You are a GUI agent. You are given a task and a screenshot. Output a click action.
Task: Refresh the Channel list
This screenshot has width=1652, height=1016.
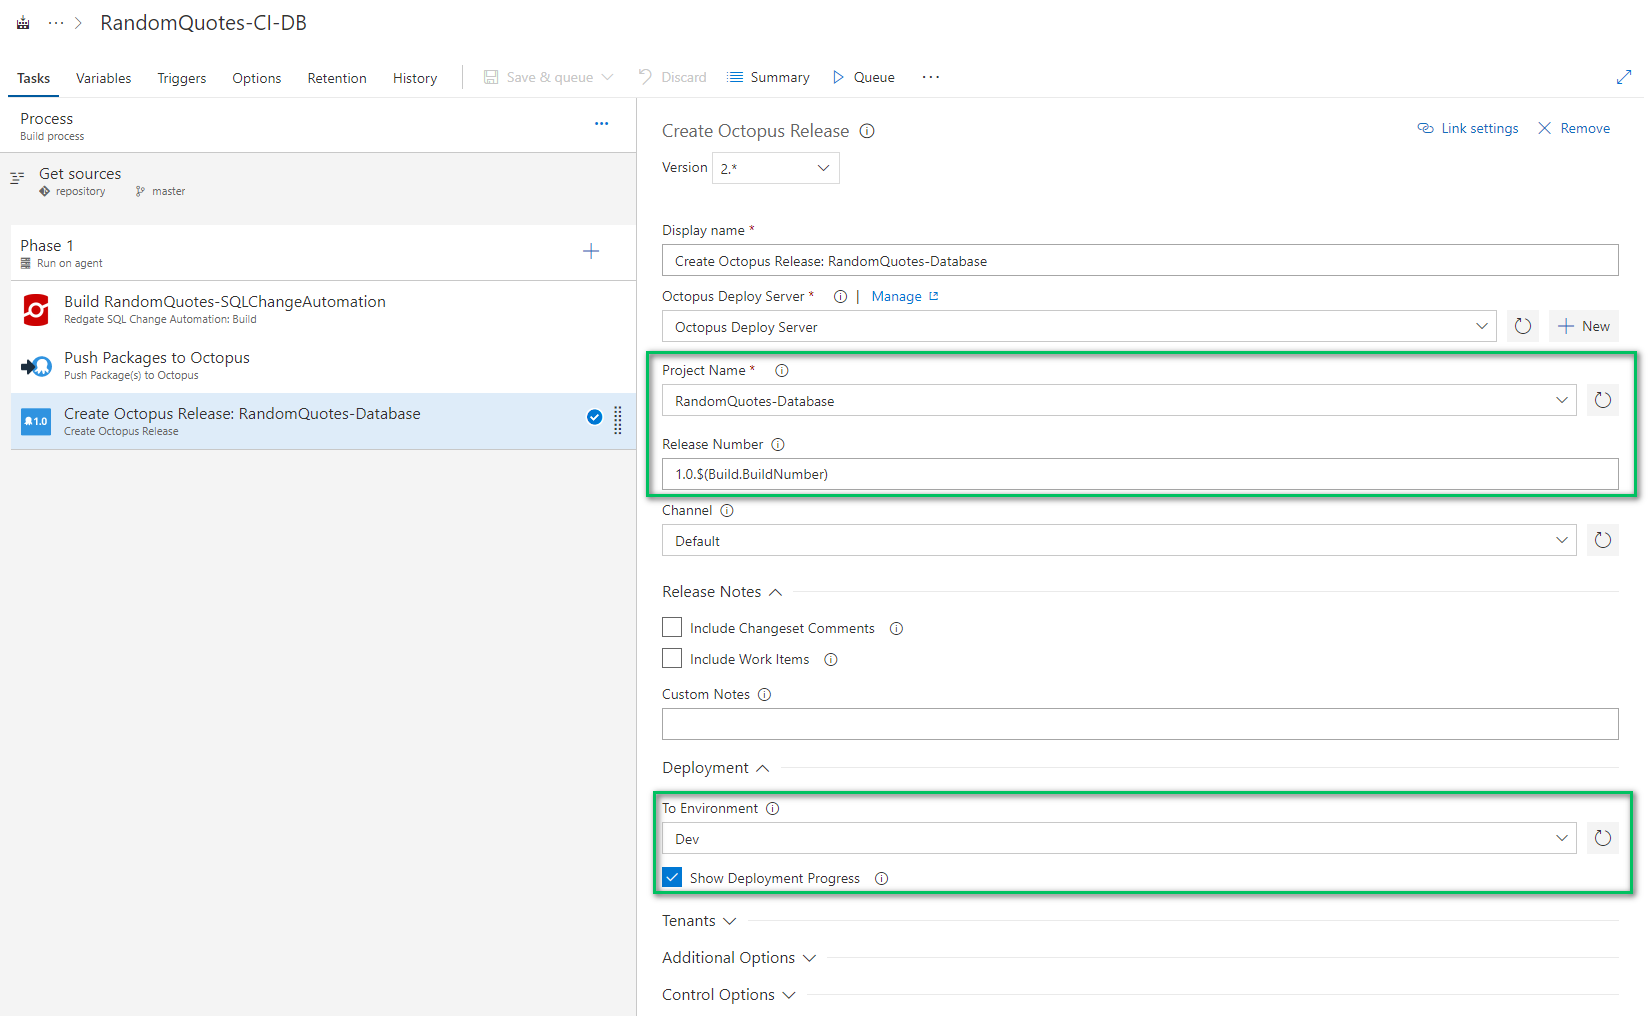1603,540
